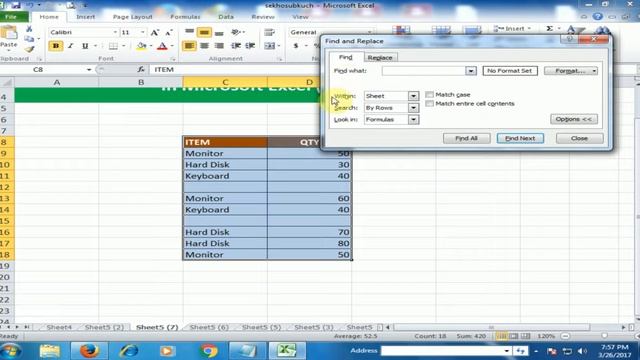Click Align Text Right icon
This screenshot has width=640, height=360.
click(219, 46)
